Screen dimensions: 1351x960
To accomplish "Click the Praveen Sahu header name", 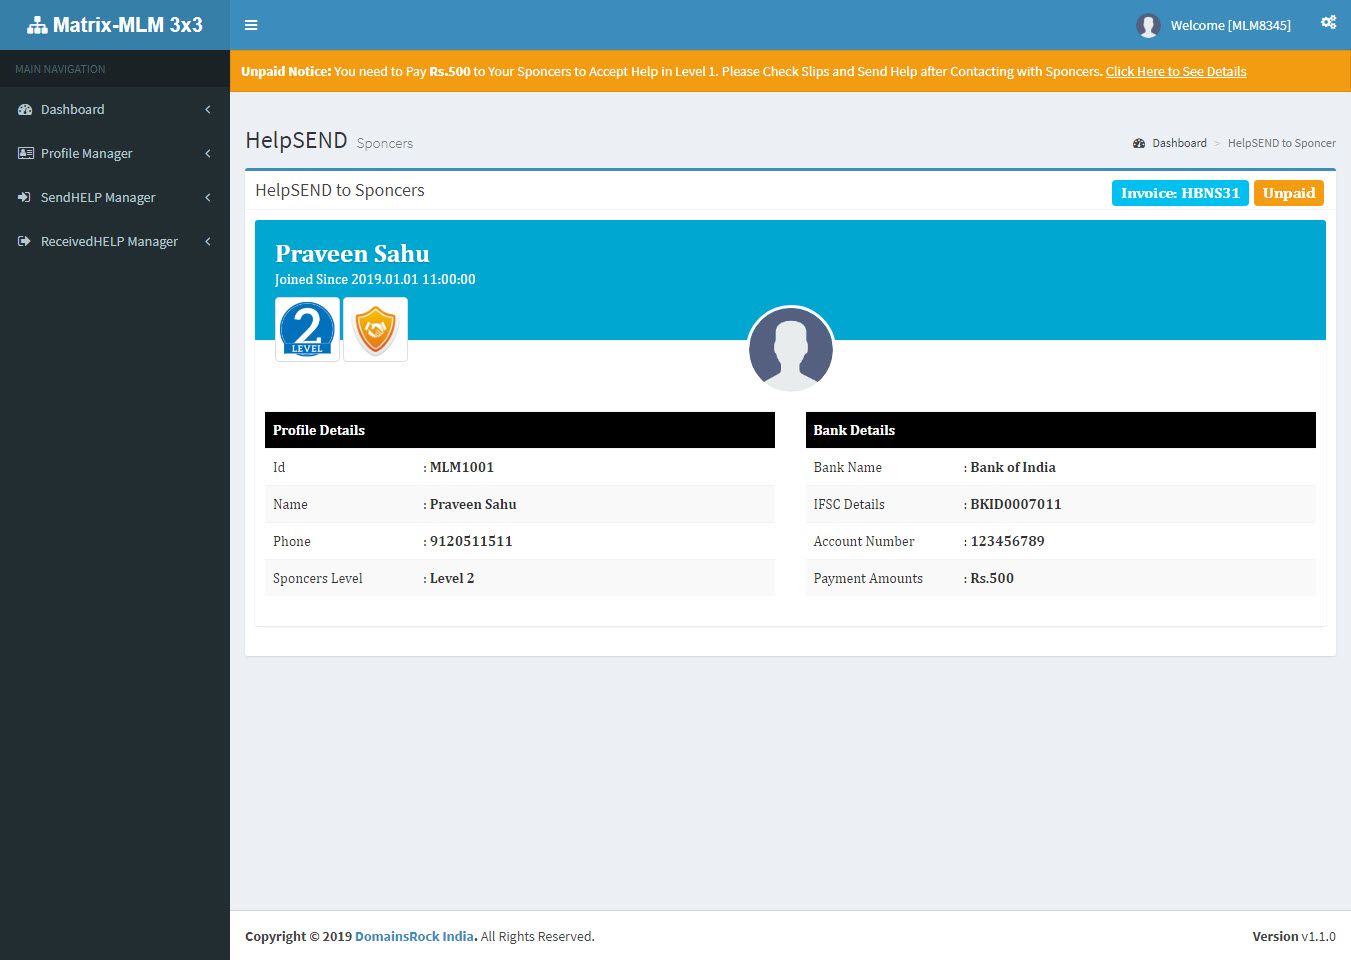I will click(352, 254).
